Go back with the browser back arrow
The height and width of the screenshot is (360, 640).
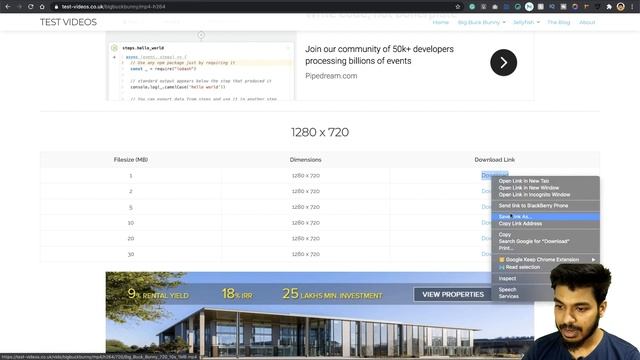[8, 7]
